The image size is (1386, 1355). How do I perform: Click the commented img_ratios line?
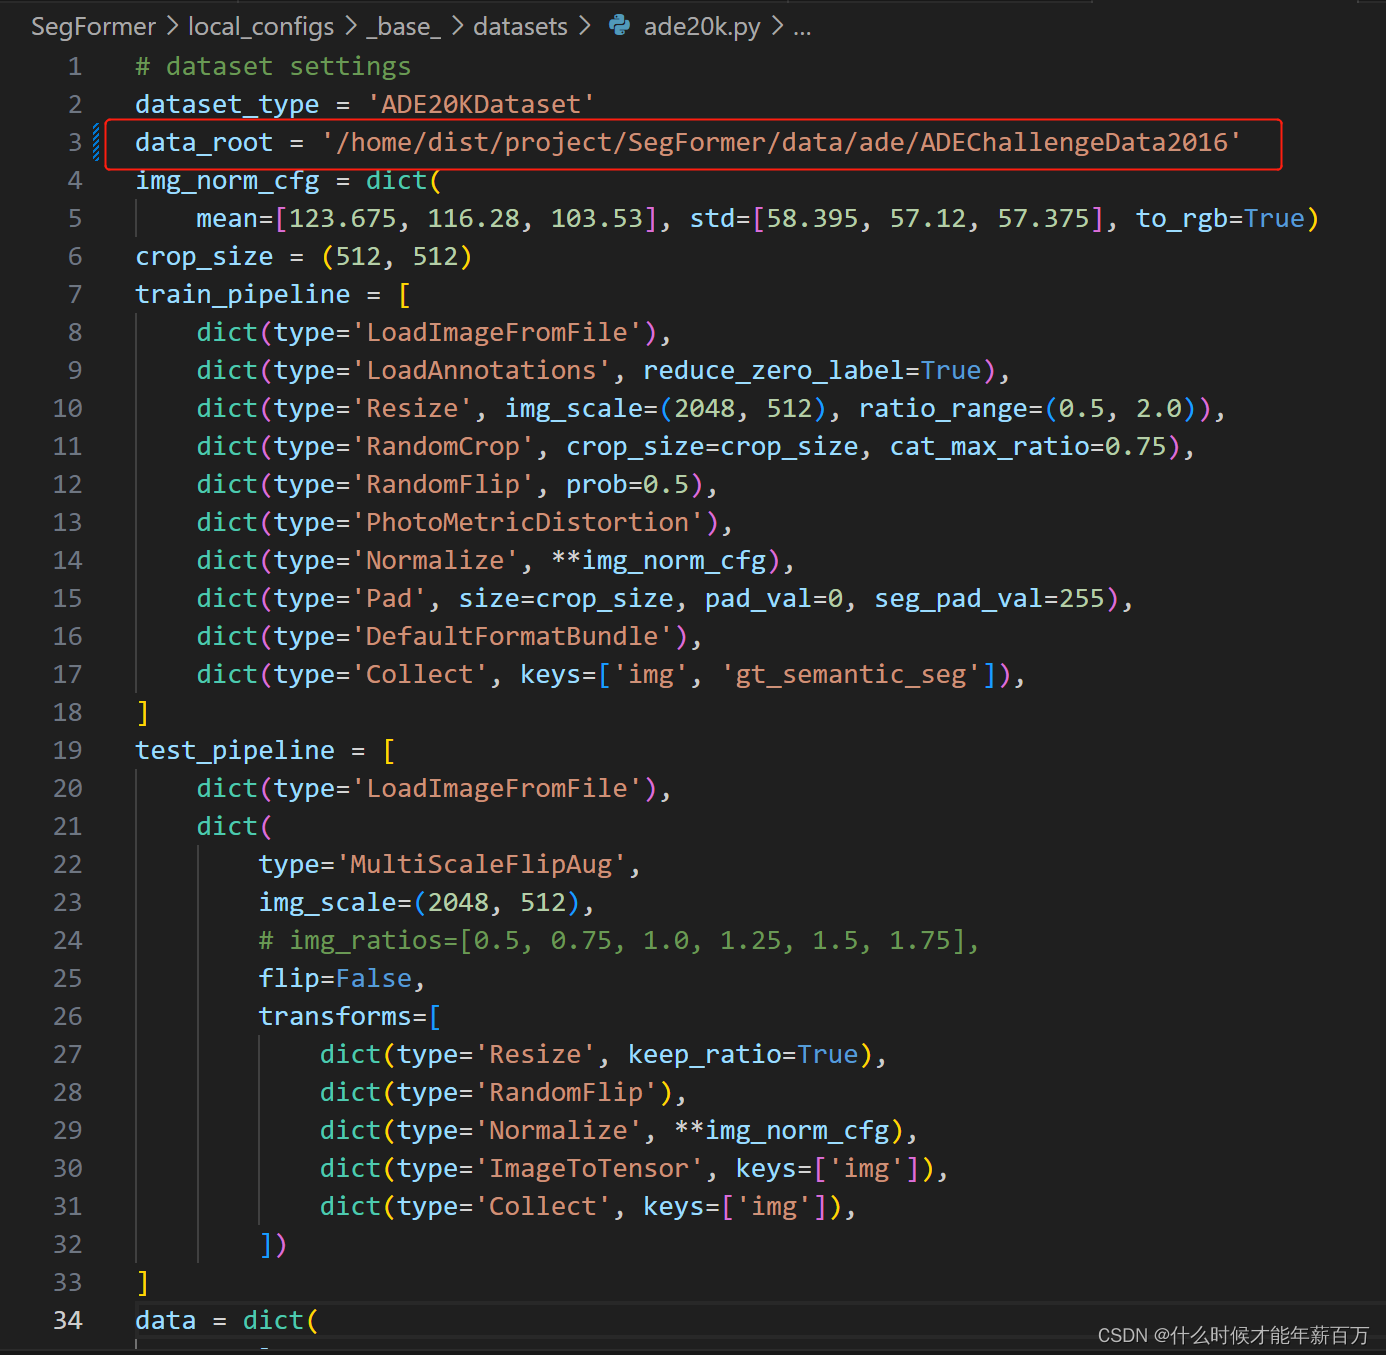[x=619, y=941]
